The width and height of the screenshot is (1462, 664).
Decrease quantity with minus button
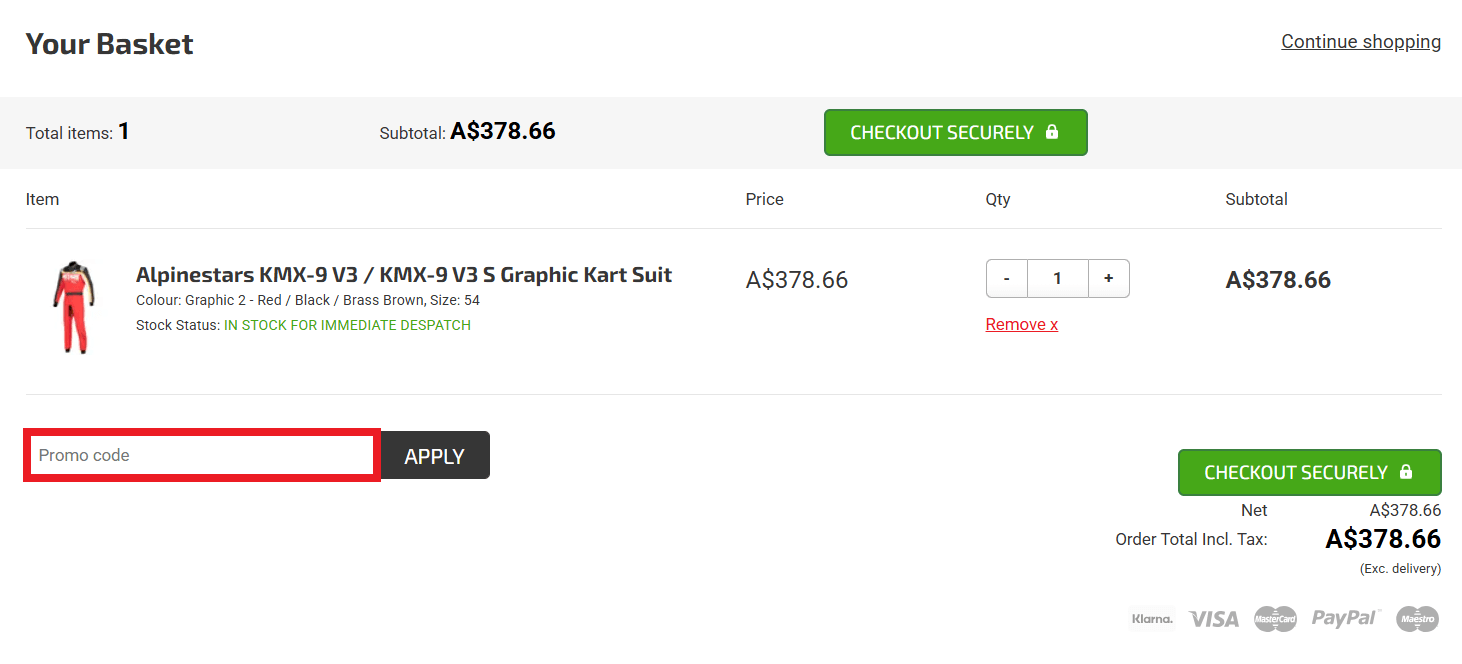click(1007, 279)
